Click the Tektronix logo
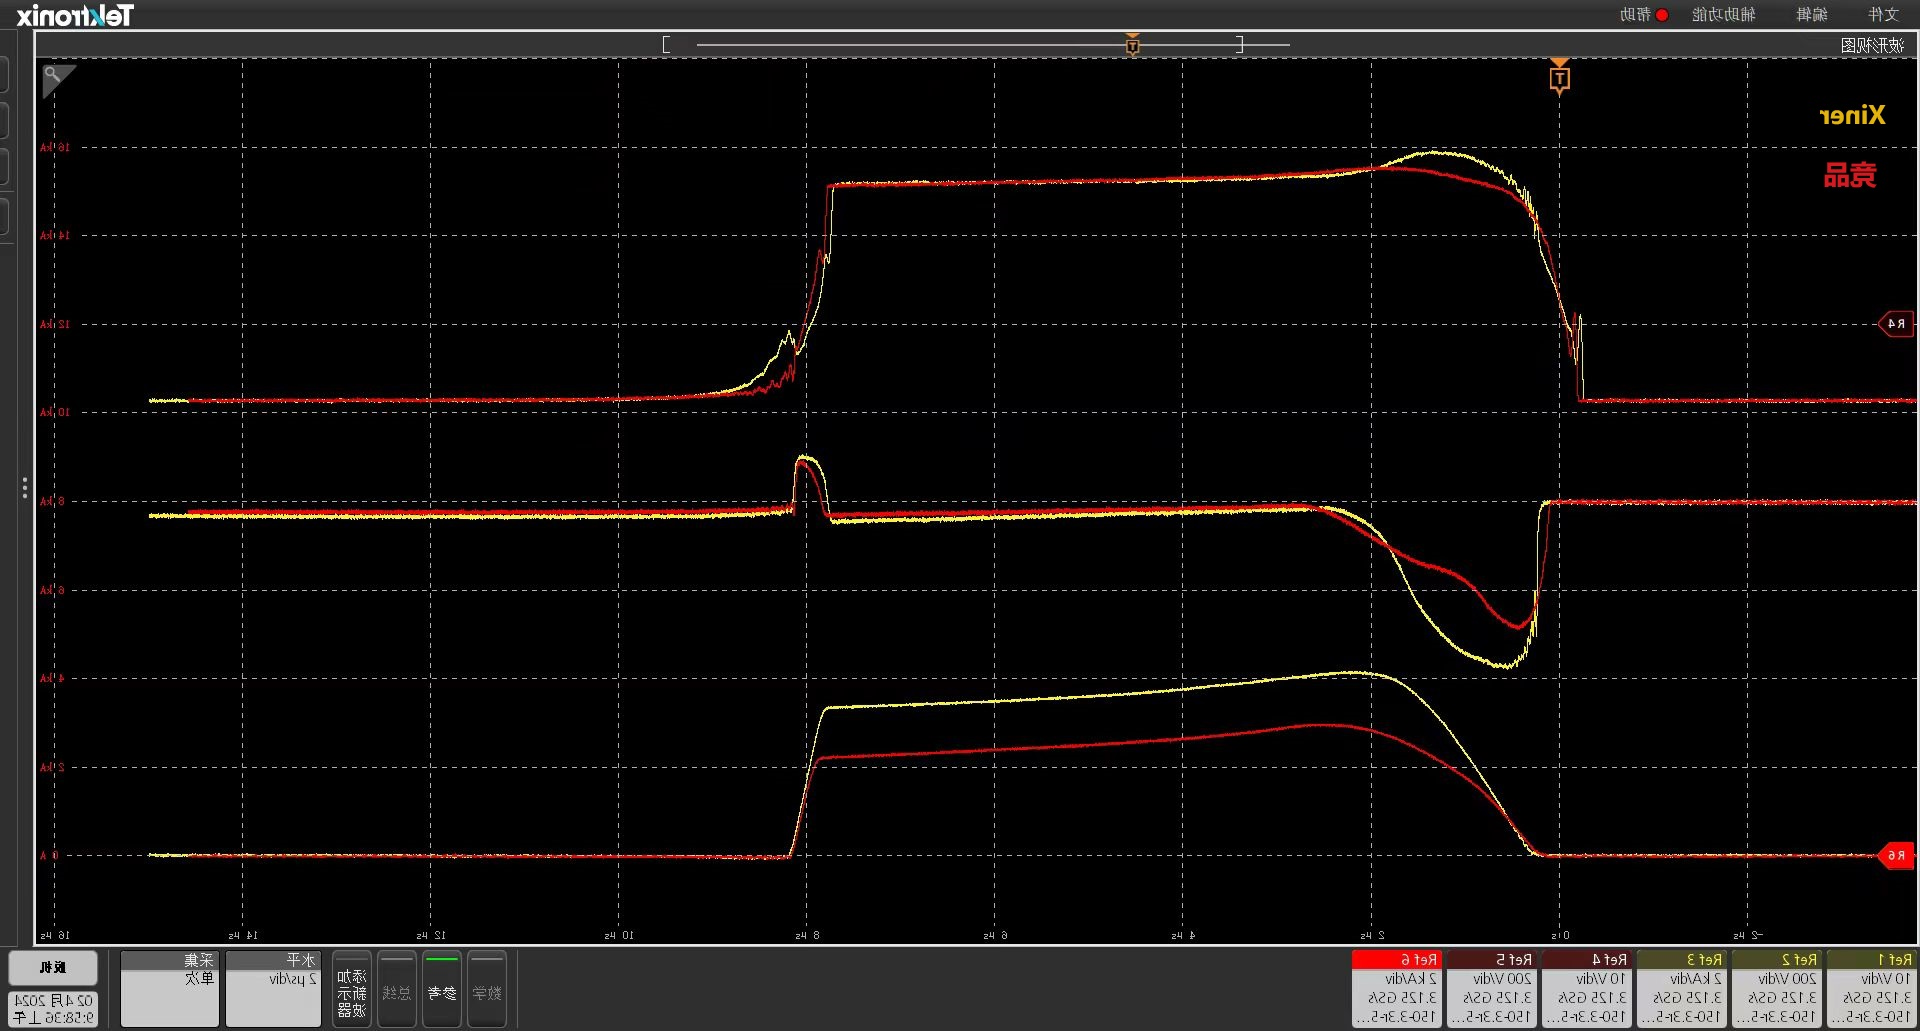Screen dimensions: 1920x1031 [x=75, y=15]
